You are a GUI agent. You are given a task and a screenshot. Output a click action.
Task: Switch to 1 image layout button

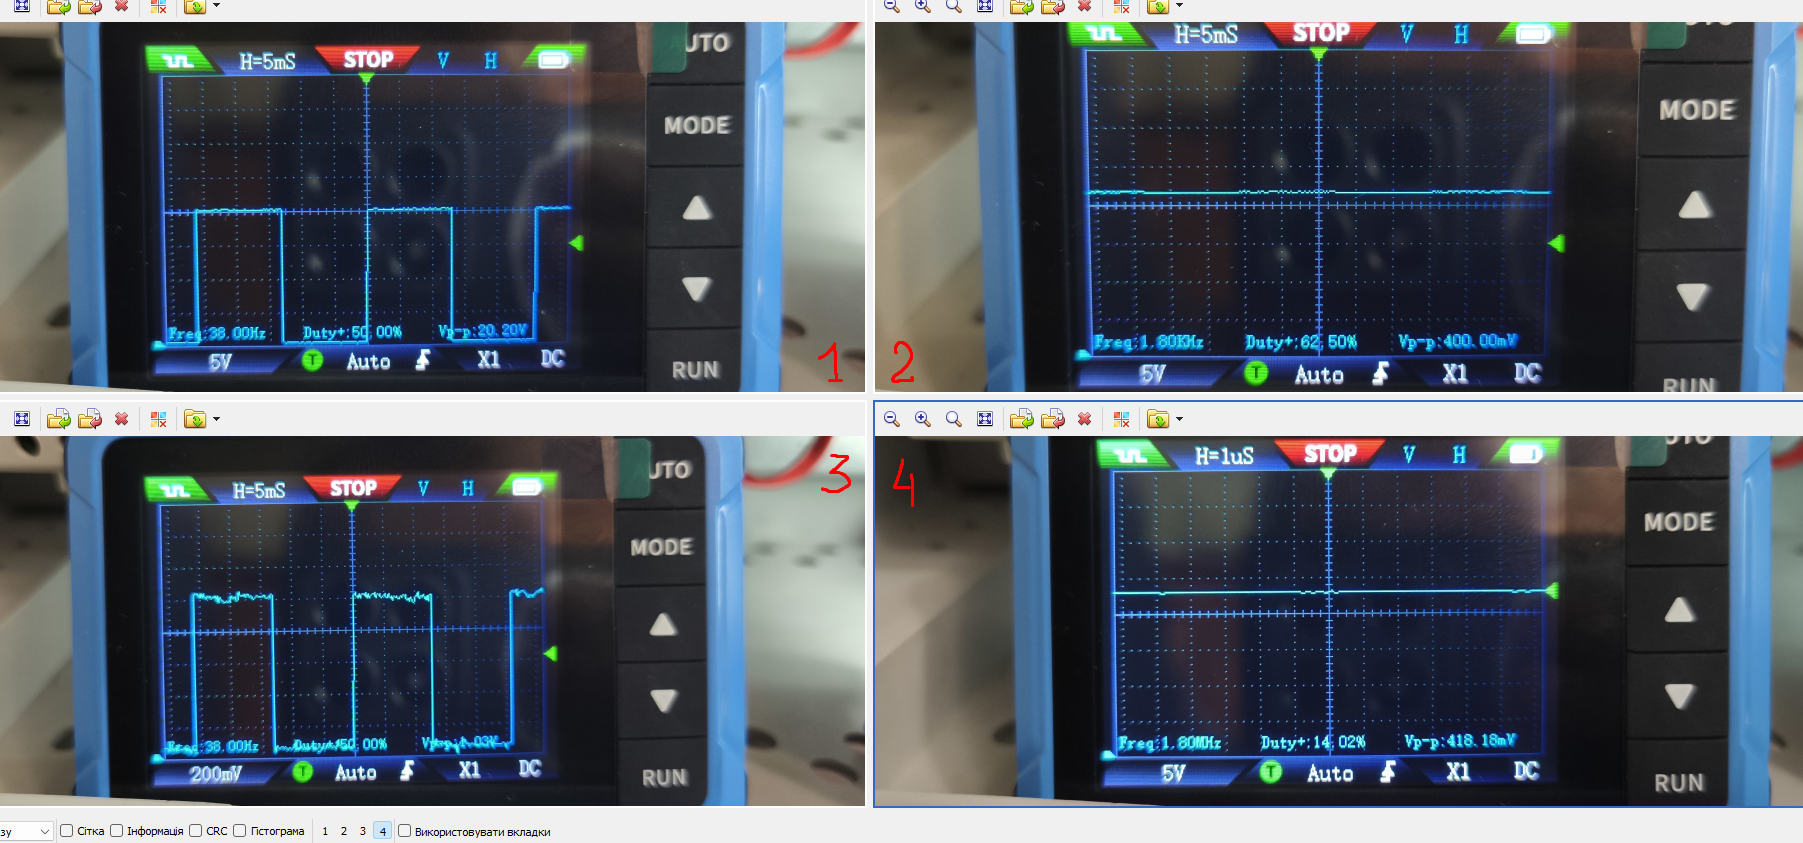[x=325, y=831]
